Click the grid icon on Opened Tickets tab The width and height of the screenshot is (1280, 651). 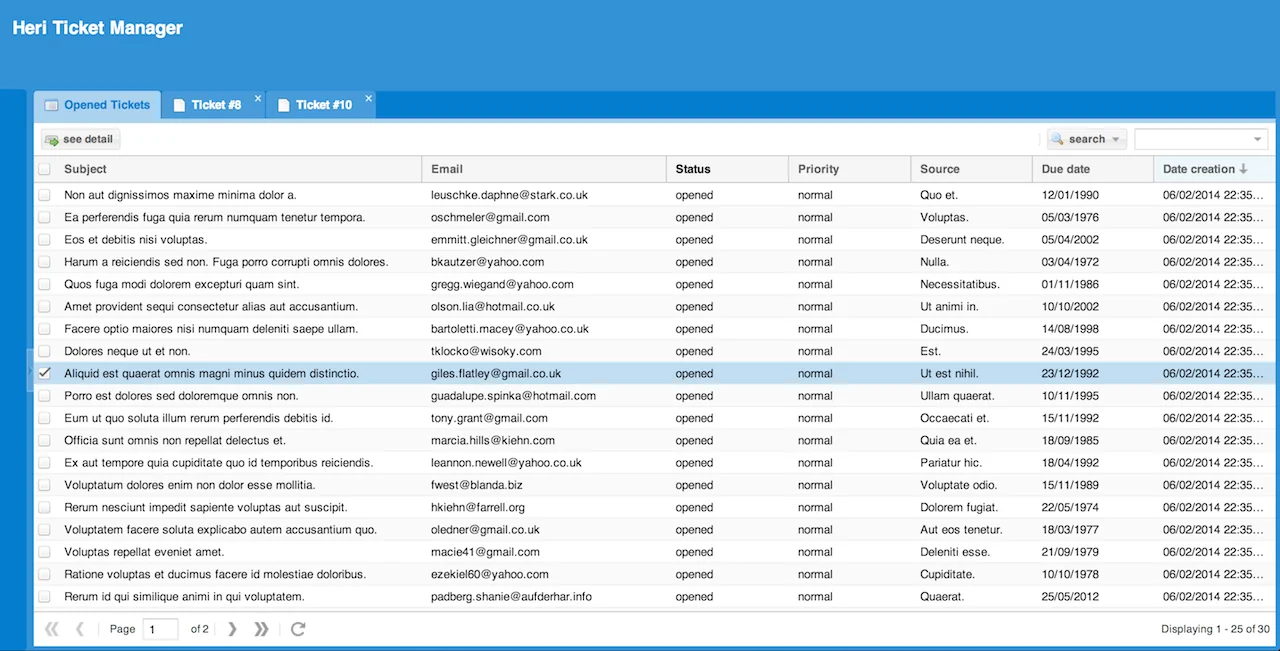(50, 104)
